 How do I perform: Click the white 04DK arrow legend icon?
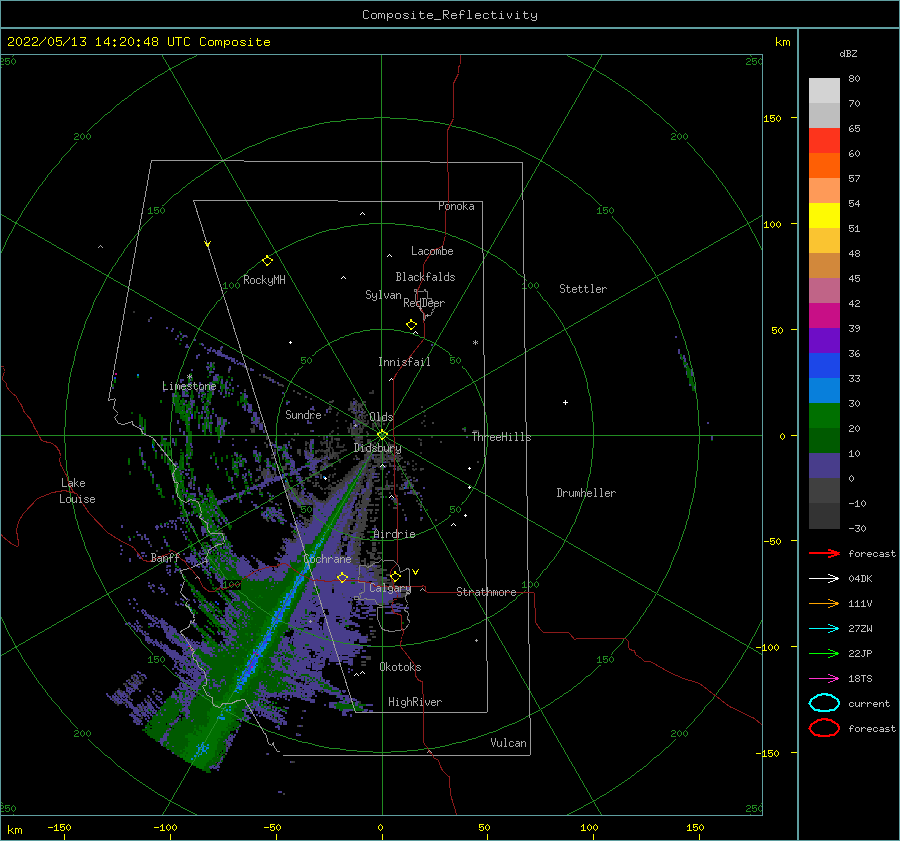tap(824, 579)
